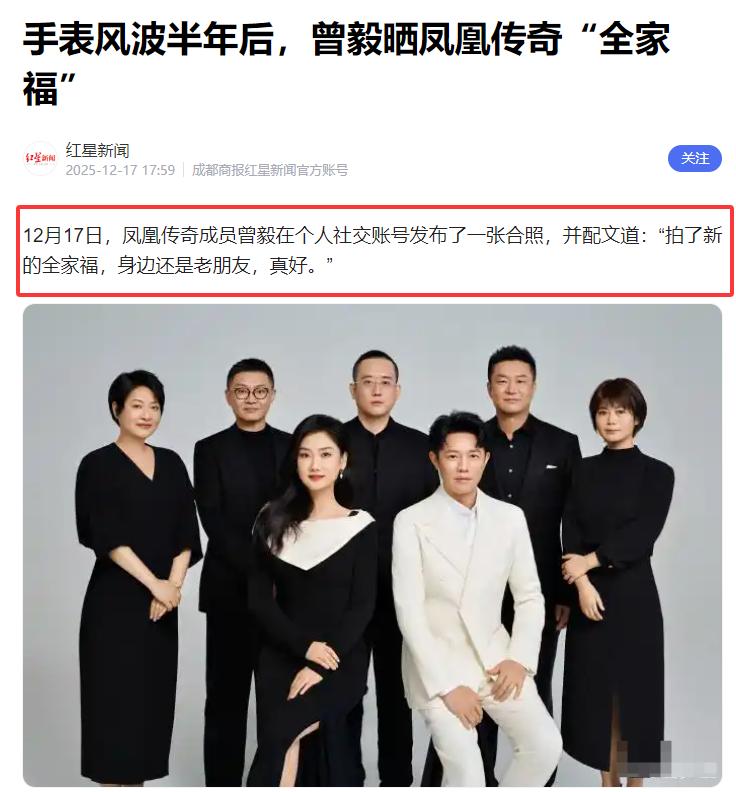Click 拍了新 in the quoted caption
Viewport: 736px width, 792px height.
tap(693, 235)
